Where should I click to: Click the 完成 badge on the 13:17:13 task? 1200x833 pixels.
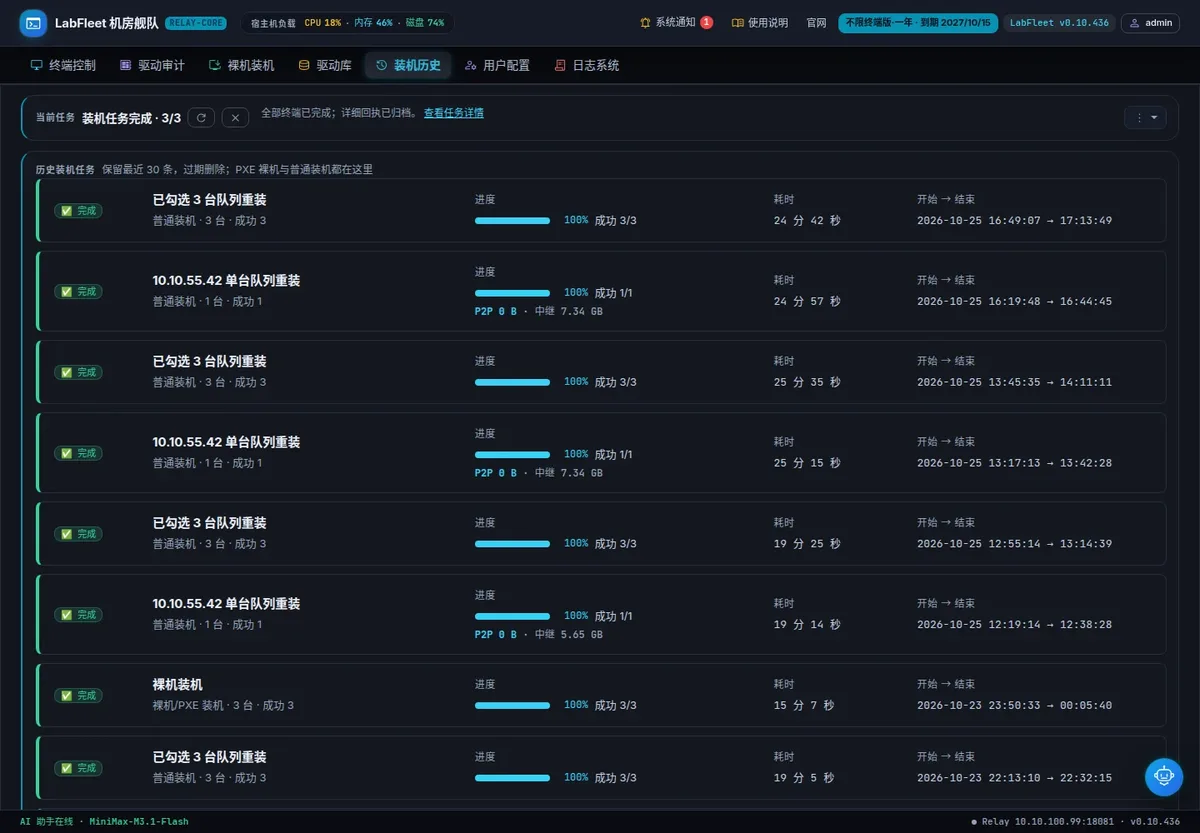pyautogui.click(x=78, y=453)
